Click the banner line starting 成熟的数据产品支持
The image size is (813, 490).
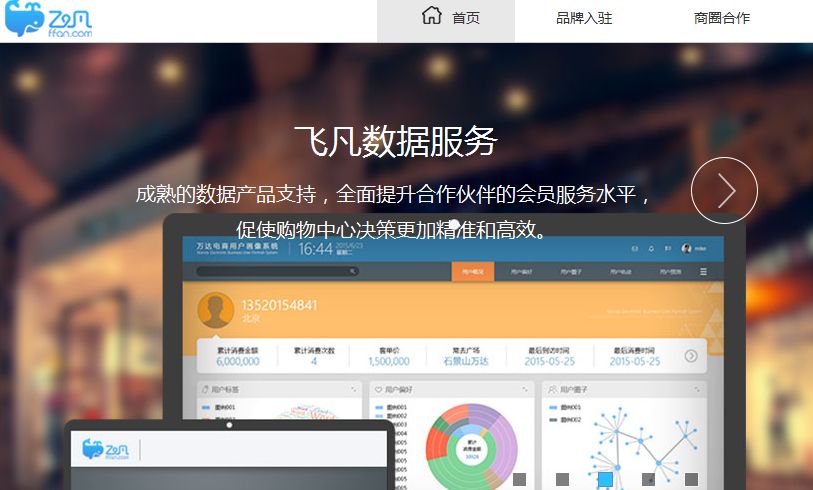pos(393,194)
